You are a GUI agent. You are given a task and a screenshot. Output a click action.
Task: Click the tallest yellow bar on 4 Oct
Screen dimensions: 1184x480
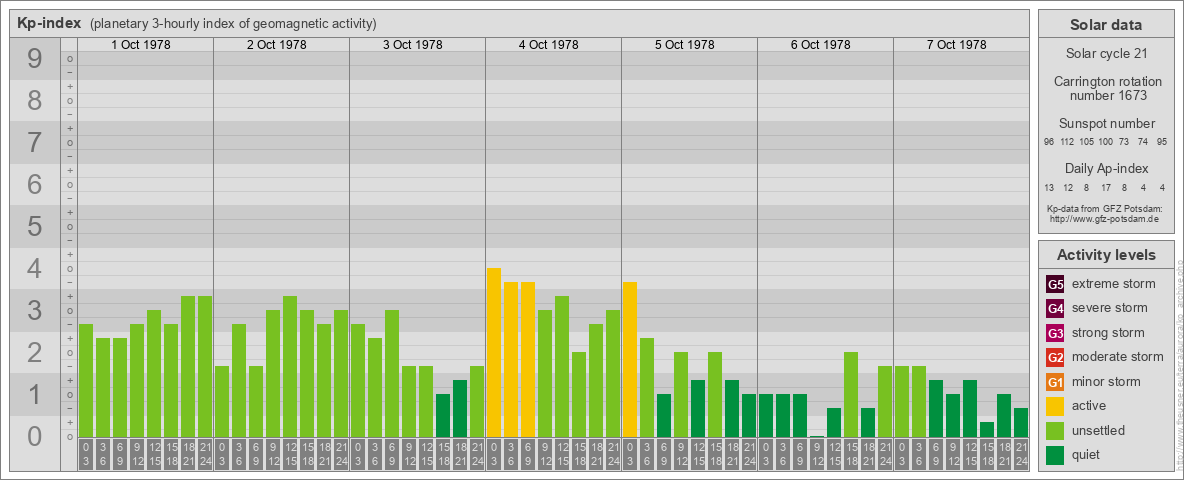tap(494, 352)
